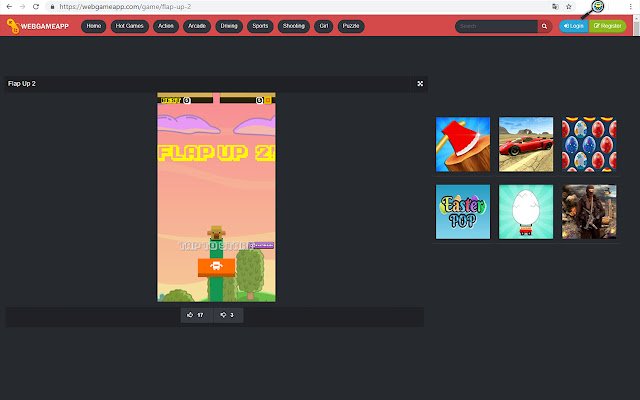Open the Sports category
Image resolution: width=640 pixels, height=400 pixels.
[x=260, y=26]
